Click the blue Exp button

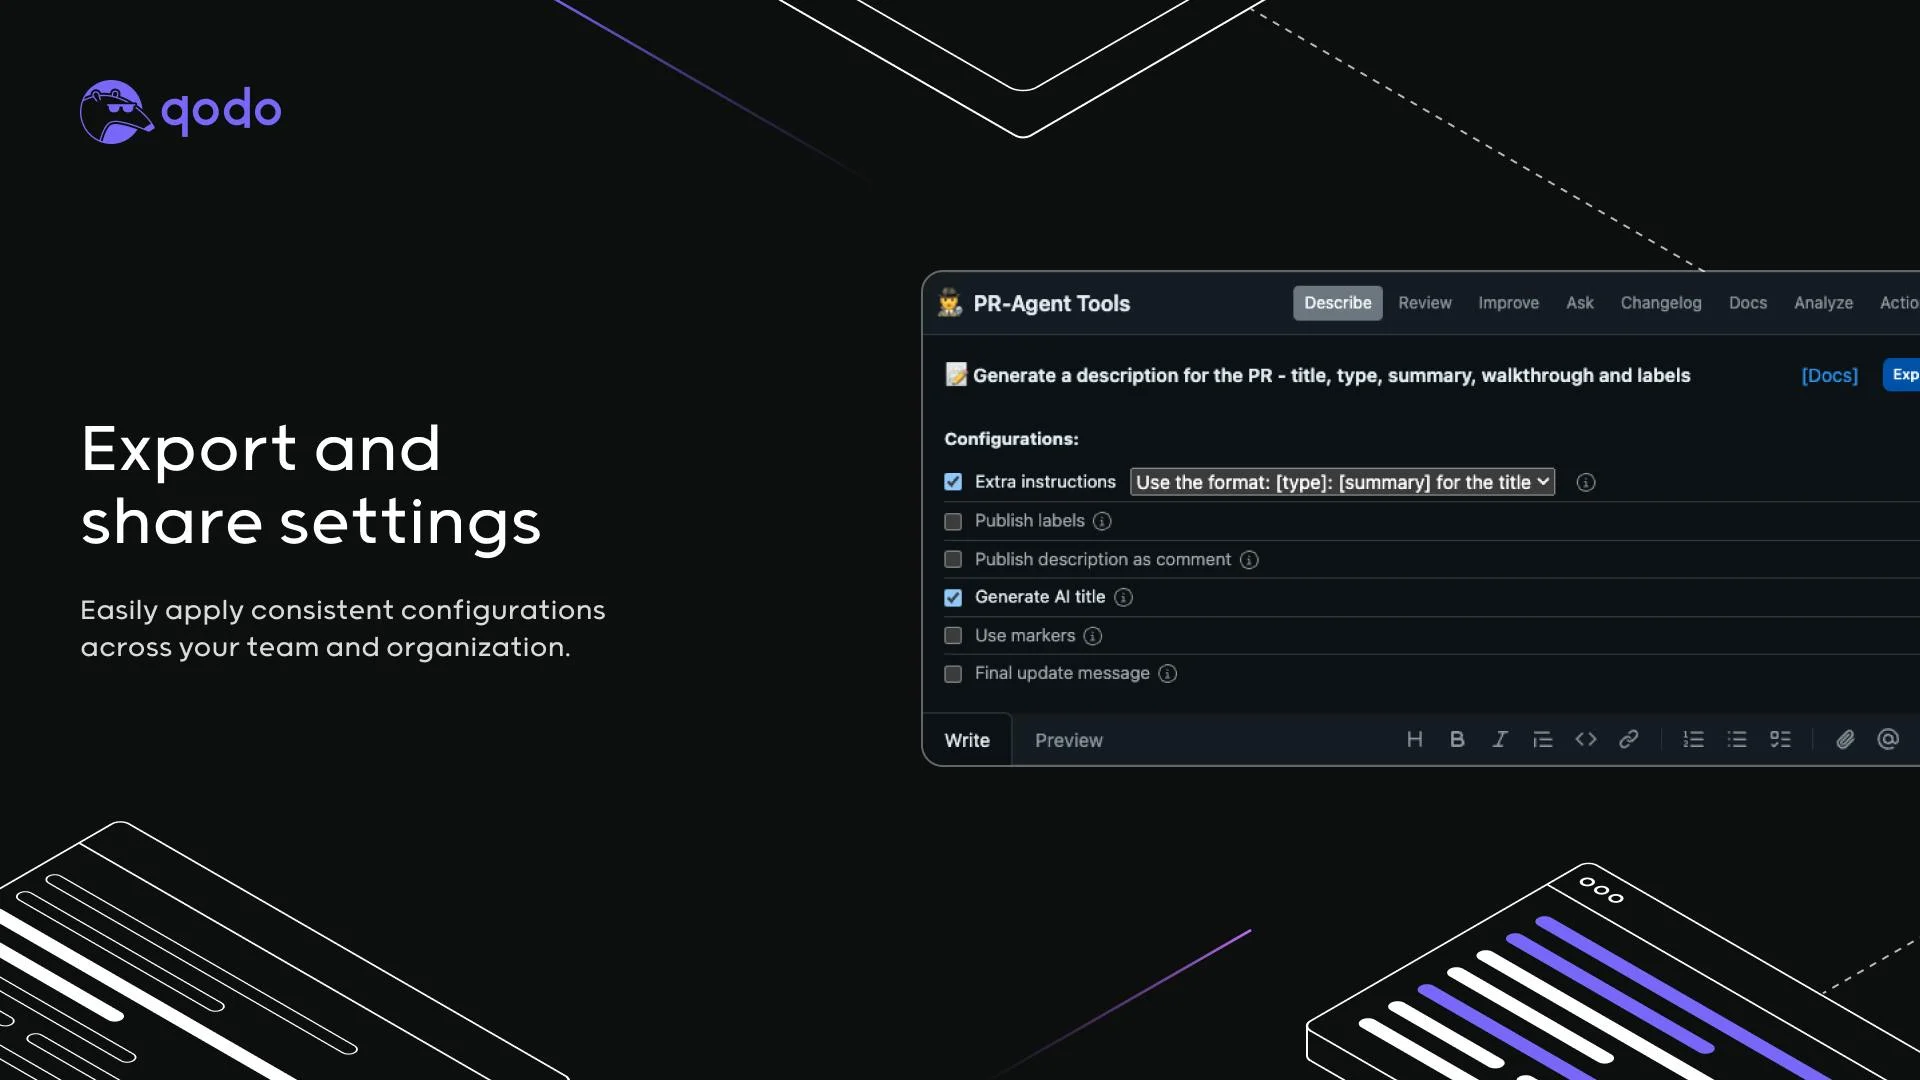point(1901,375)
